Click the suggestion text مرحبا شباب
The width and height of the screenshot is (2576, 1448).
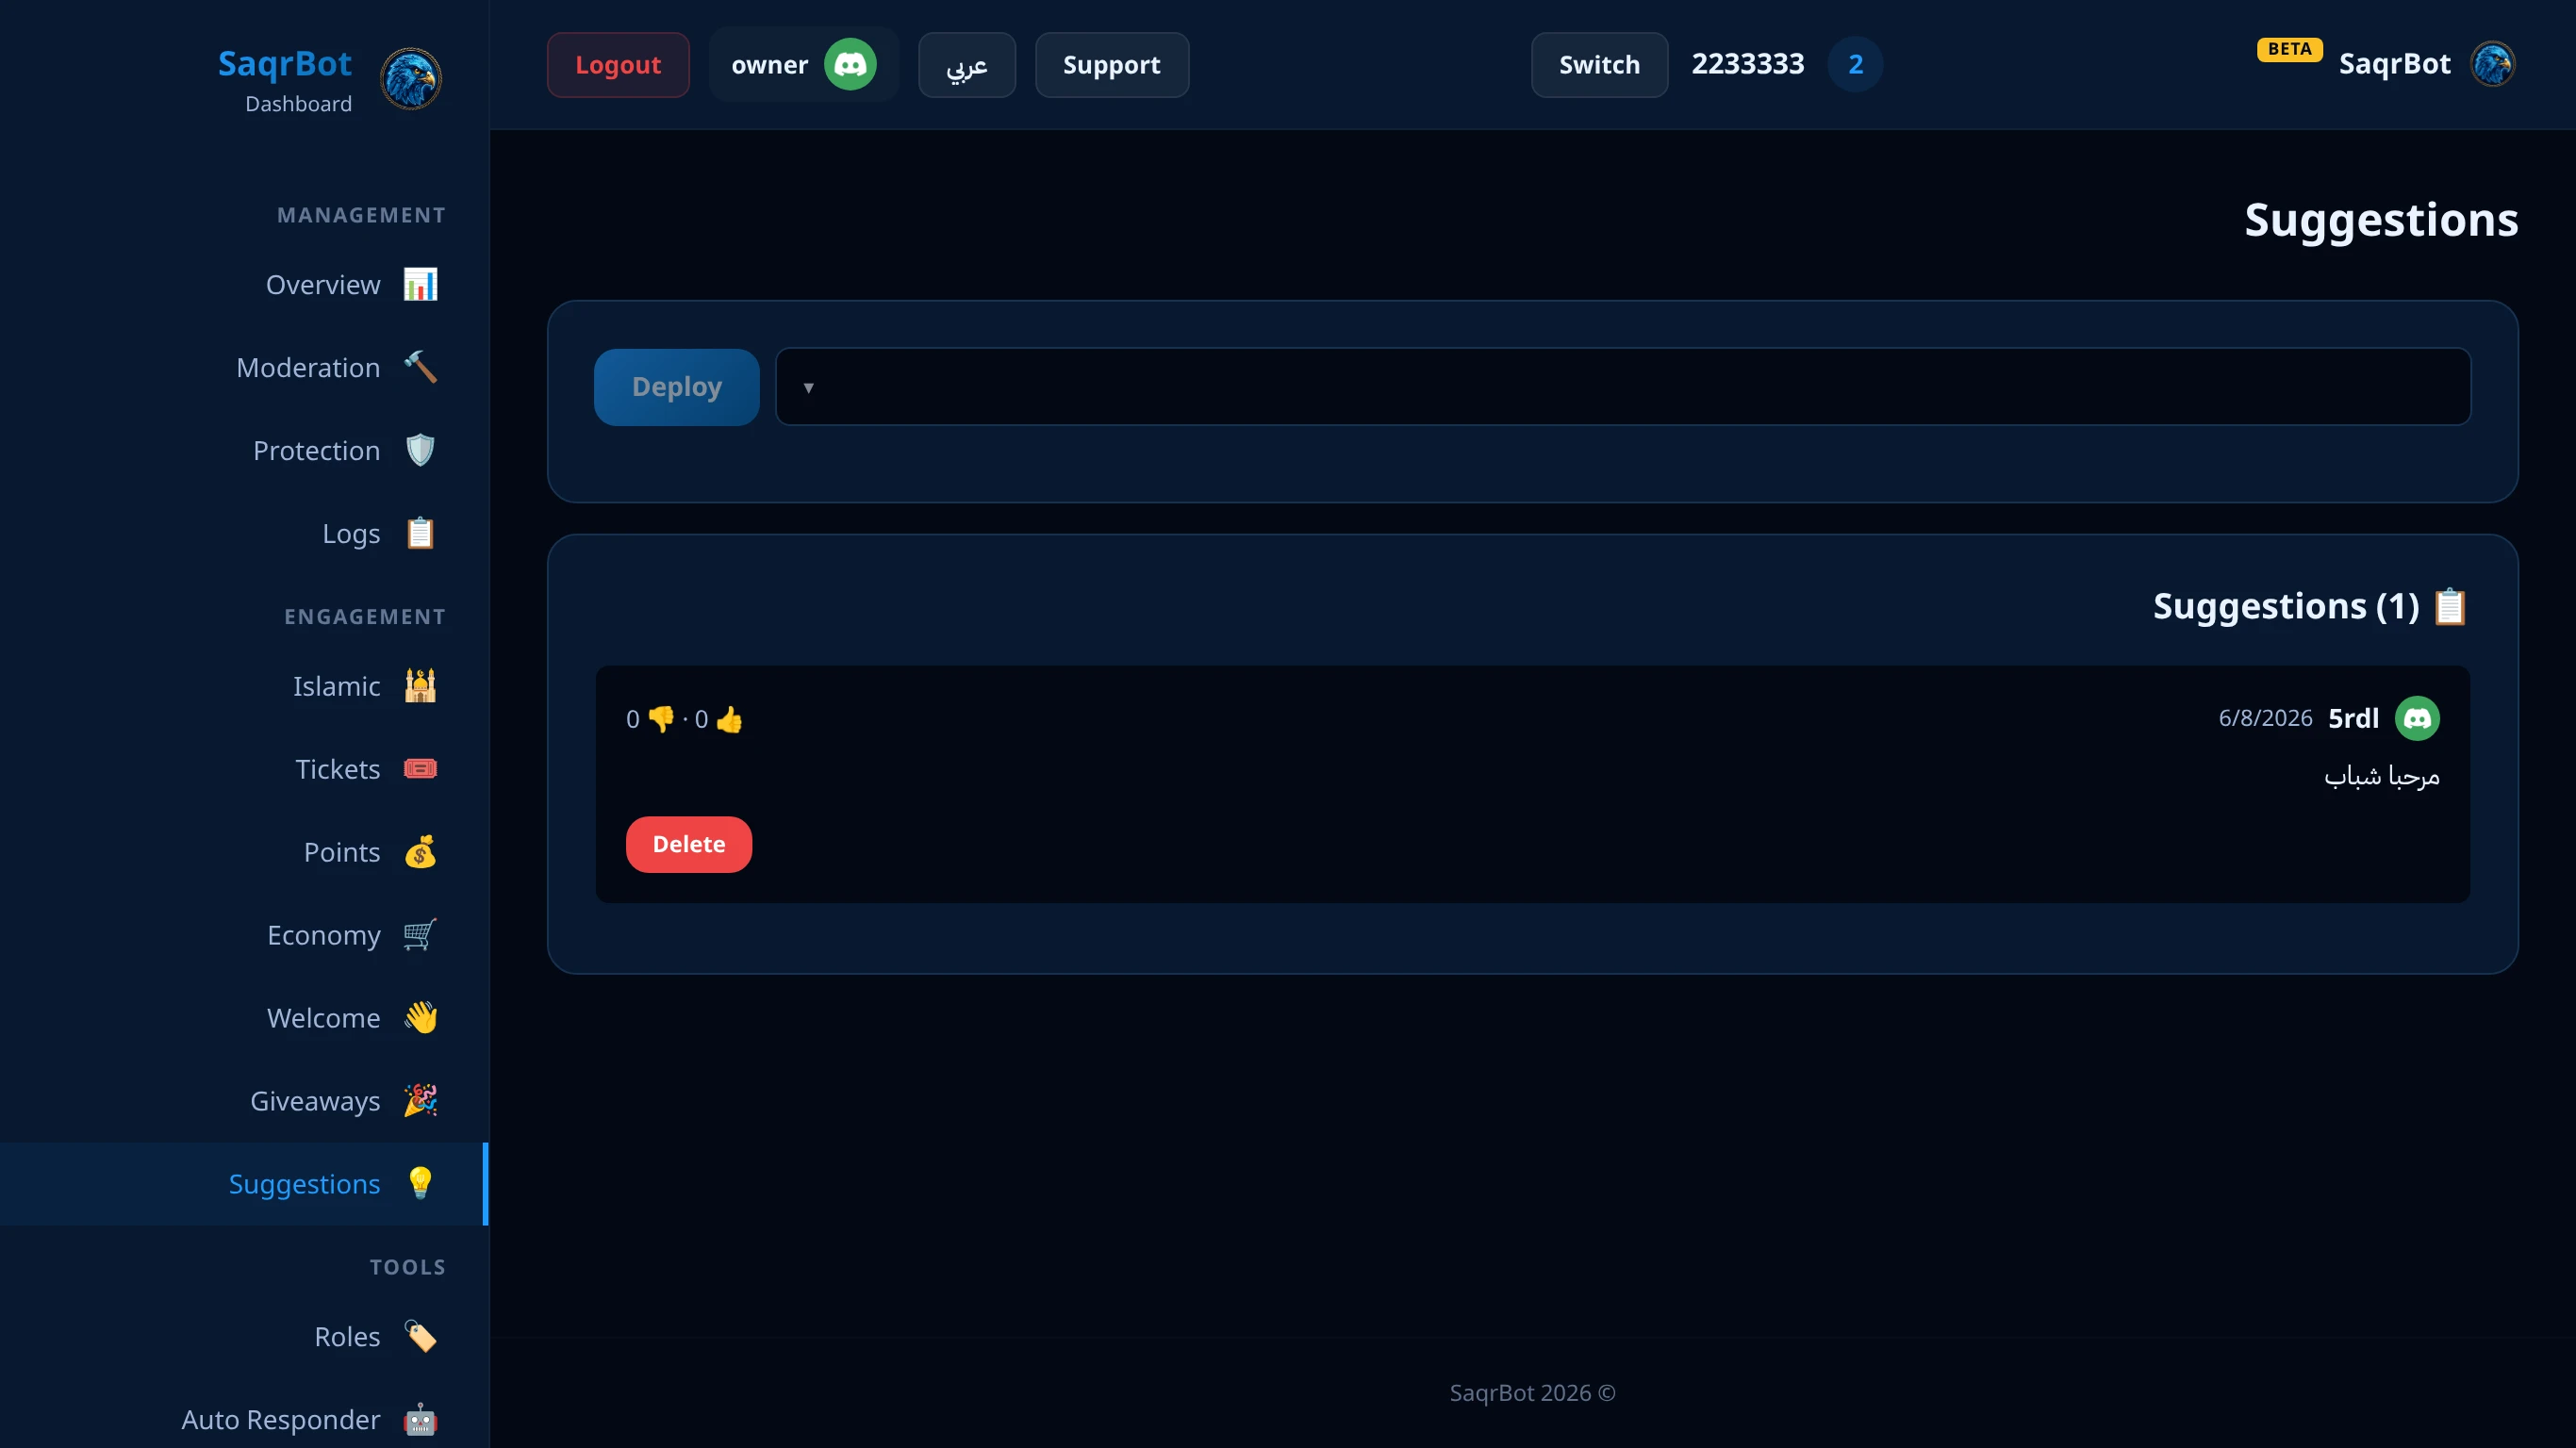2382,776
